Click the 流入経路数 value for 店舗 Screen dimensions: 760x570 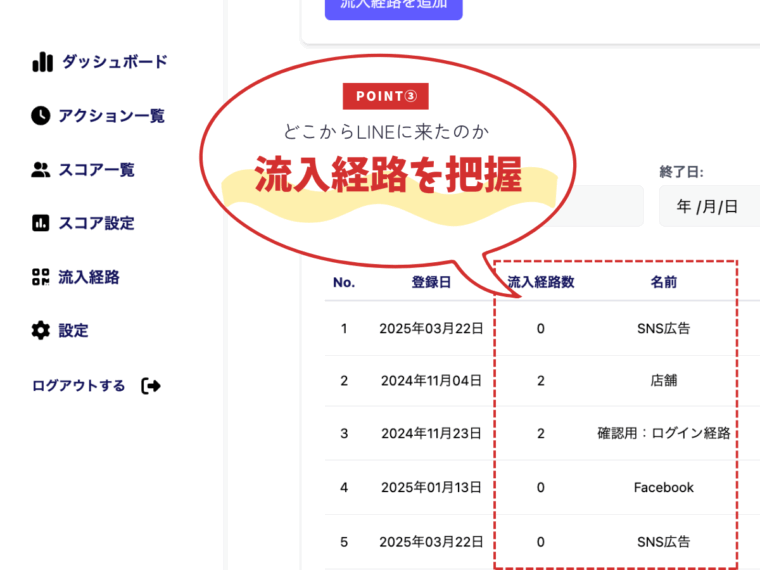[x=540, y=381]
